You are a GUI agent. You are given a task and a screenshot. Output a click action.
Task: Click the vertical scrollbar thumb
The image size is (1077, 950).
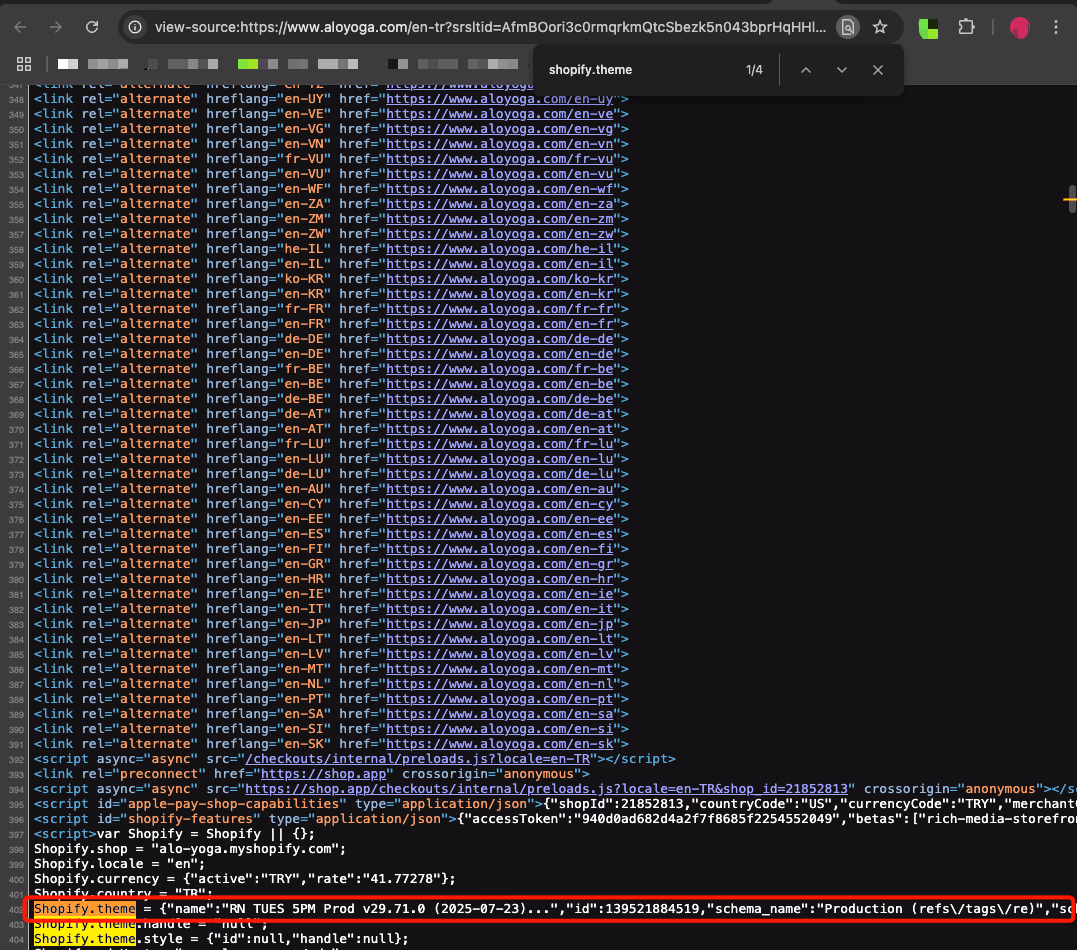pyautogui.click(x=1072, y=199)
